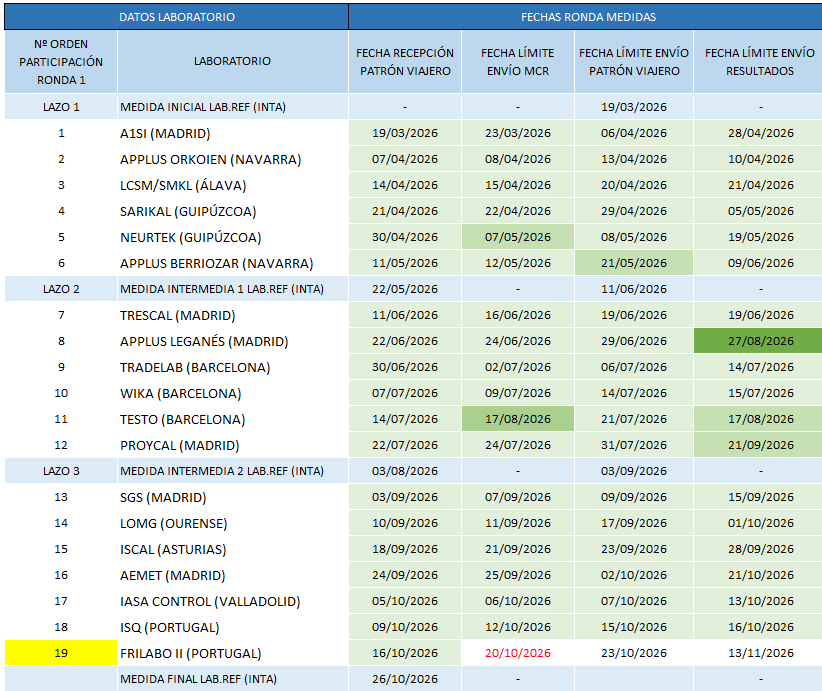Select the MEDIDA INTERMEDIA 1 LAB.REF (INTA) cell
This screenshot has height=691, width=822.
pos(233,289)
